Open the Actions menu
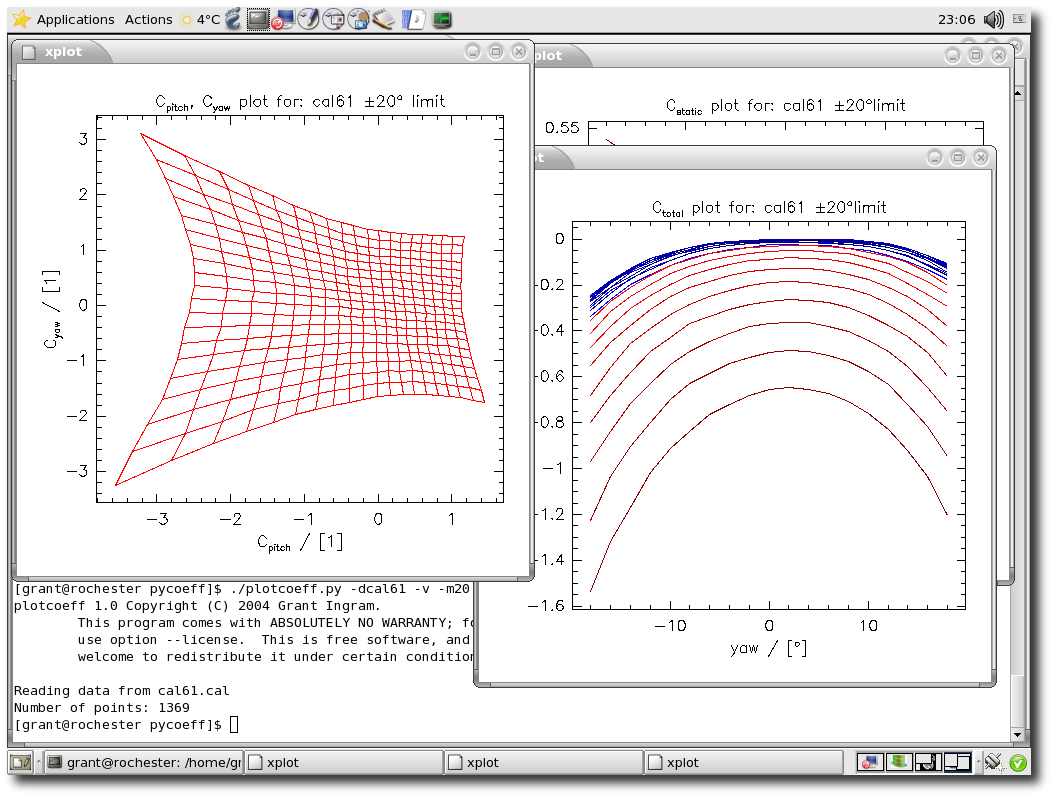1054x798 pixels. click(x=148, y=19)
